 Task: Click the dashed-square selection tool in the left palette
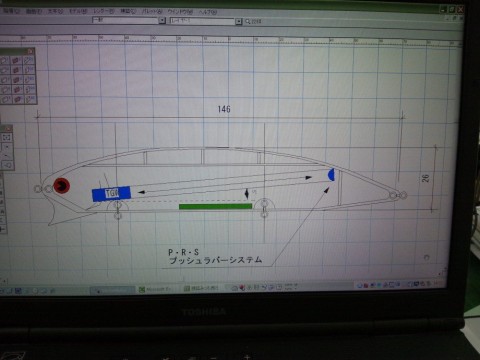[7, 137]
